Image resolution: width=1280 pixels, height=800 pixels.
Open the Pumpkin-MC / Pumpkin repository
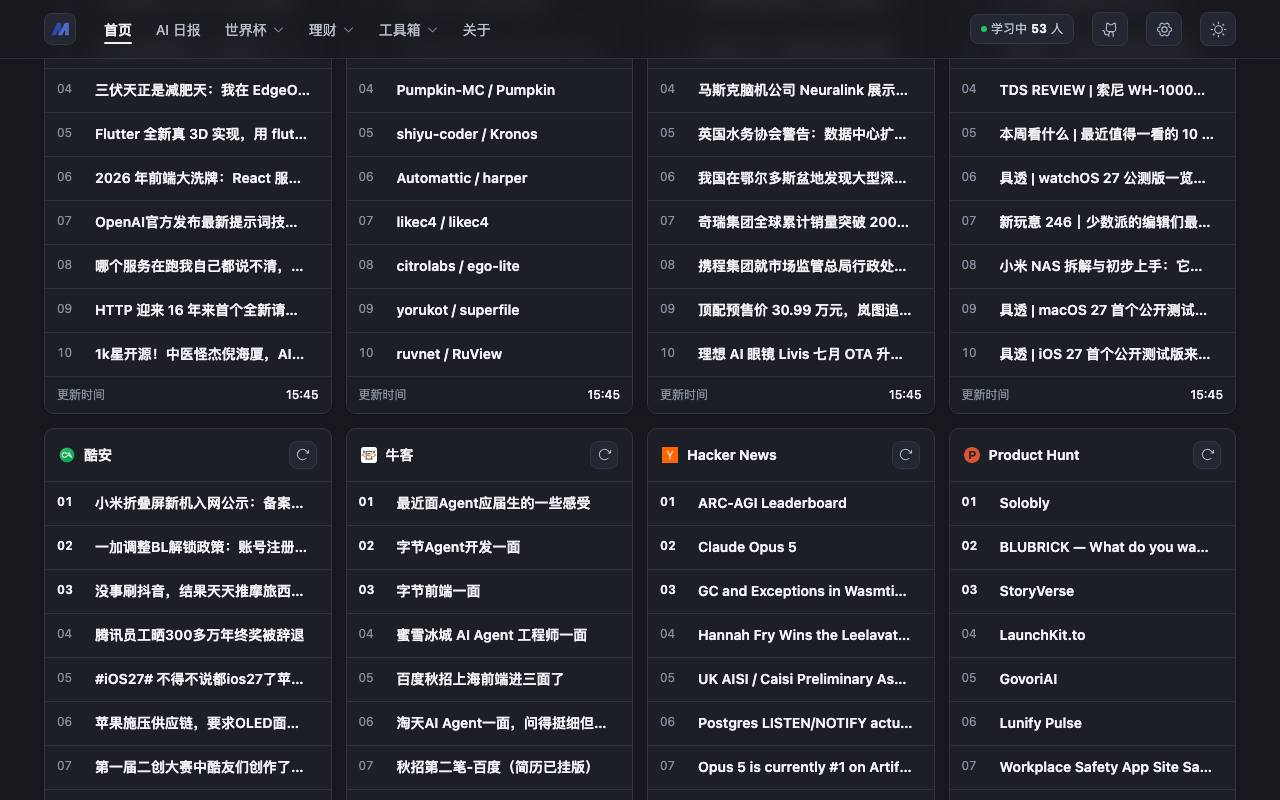(x=489, y=90)
